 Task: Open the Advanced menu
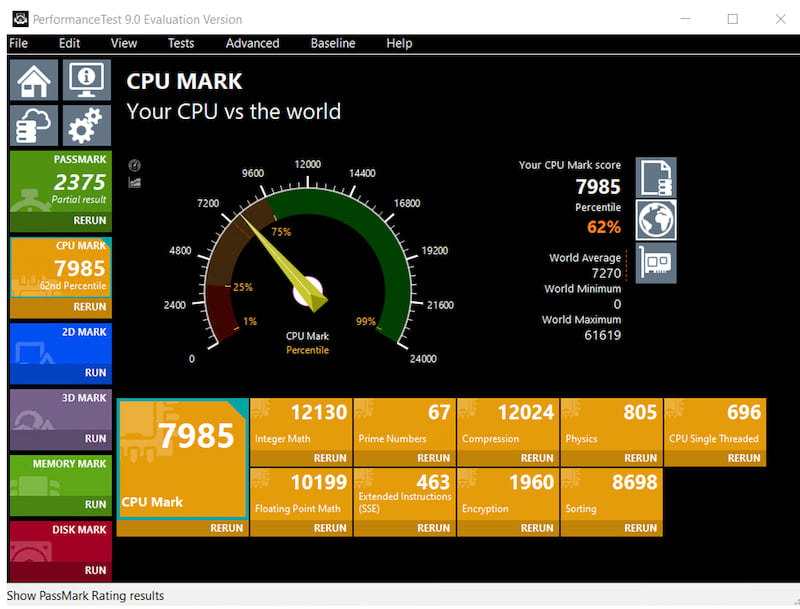tap(253, 43)
